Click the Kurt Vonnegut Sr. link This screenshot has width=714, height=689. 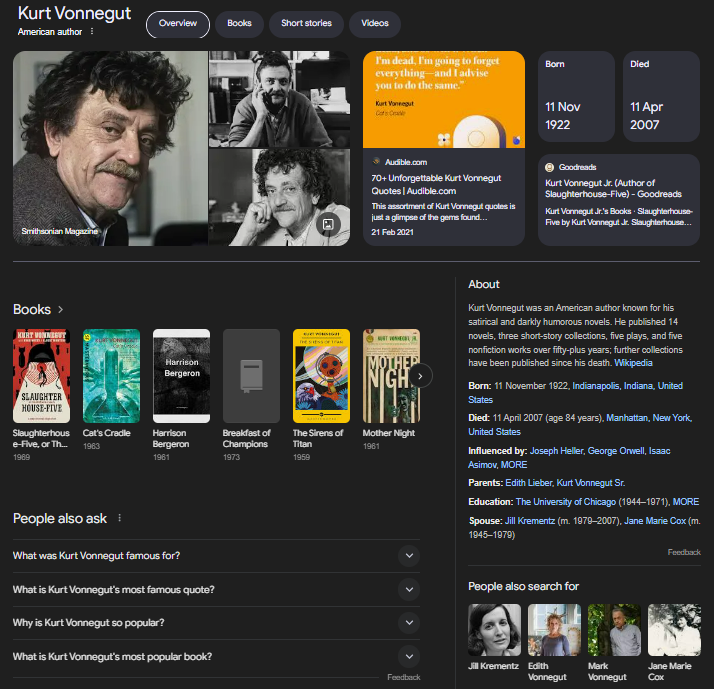pyautogui.click(x=591, y=483)
